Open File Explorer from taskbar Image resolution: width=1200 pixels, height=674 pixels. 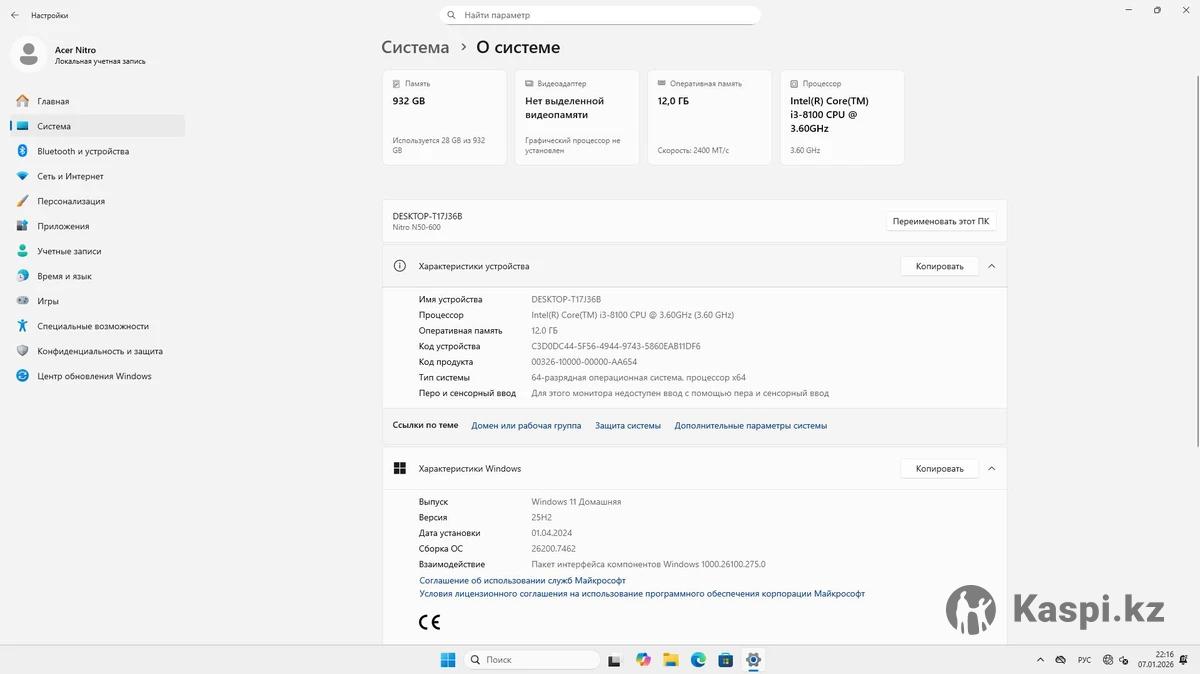671,660
